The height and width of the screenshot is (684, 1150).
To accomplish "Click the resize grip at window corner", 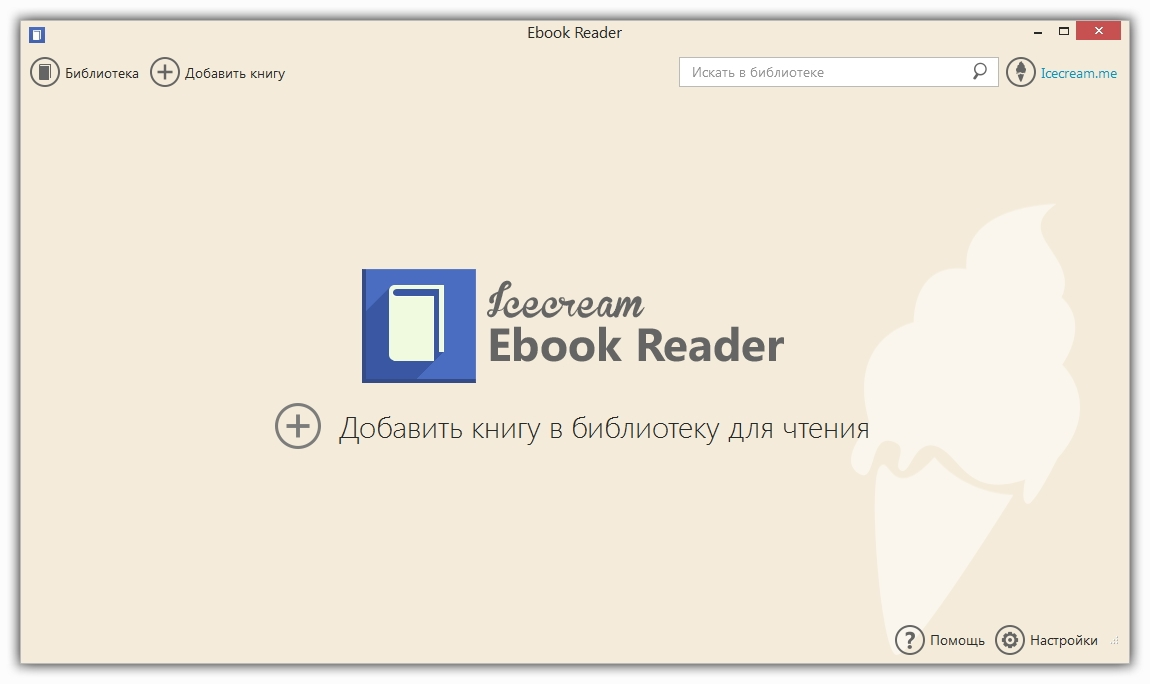I will [x=1115, y=641].
